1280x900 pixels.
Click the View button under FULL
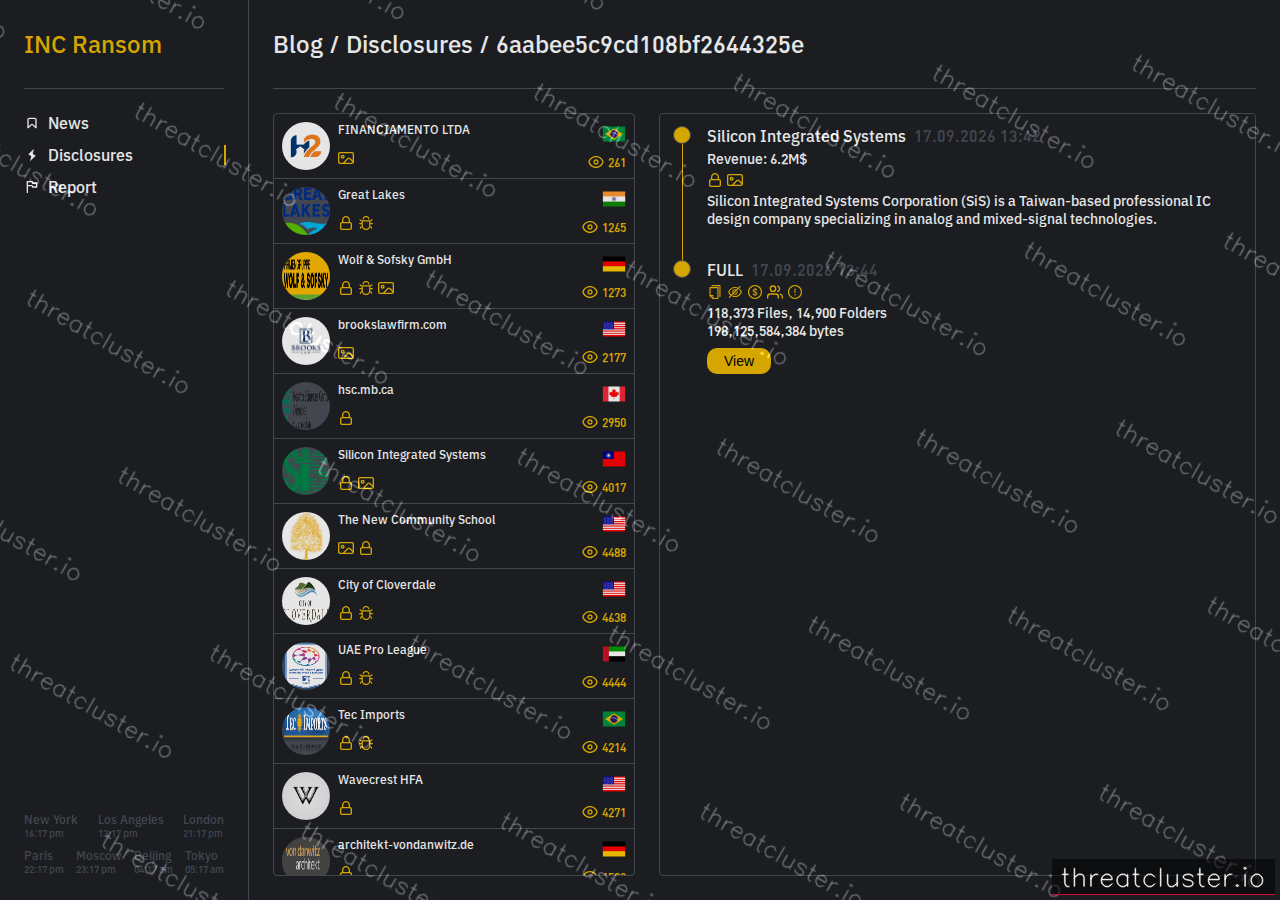pos(739,361)
